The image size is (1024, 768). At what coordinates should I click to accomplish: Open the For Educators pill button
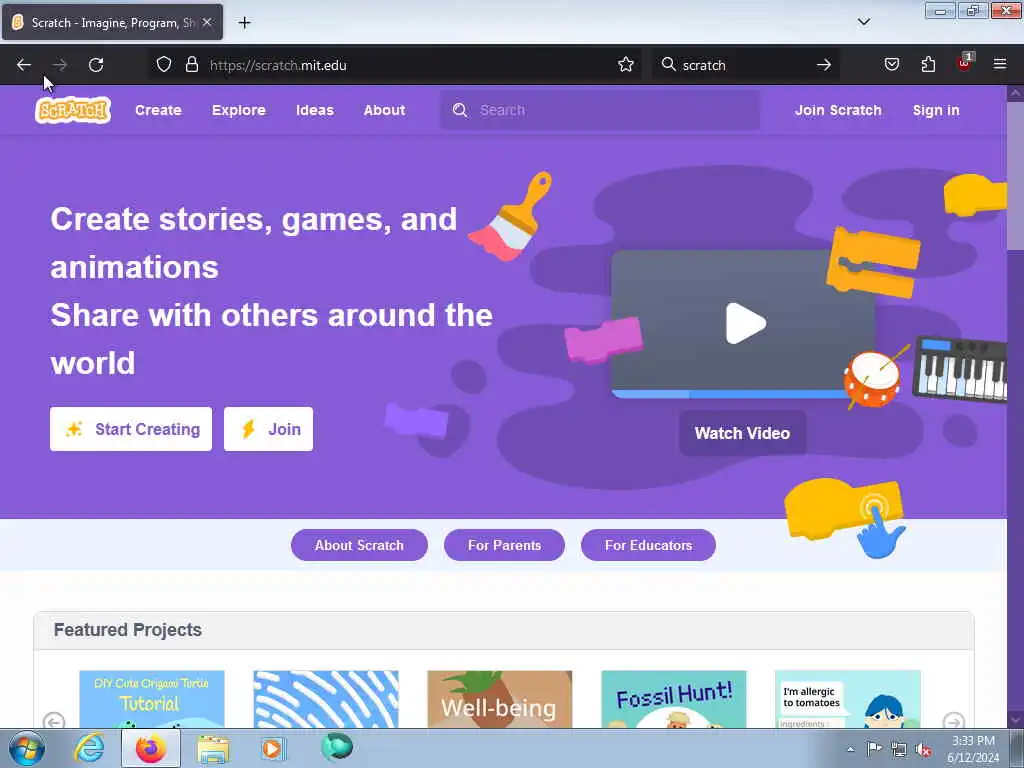(648, 545)
